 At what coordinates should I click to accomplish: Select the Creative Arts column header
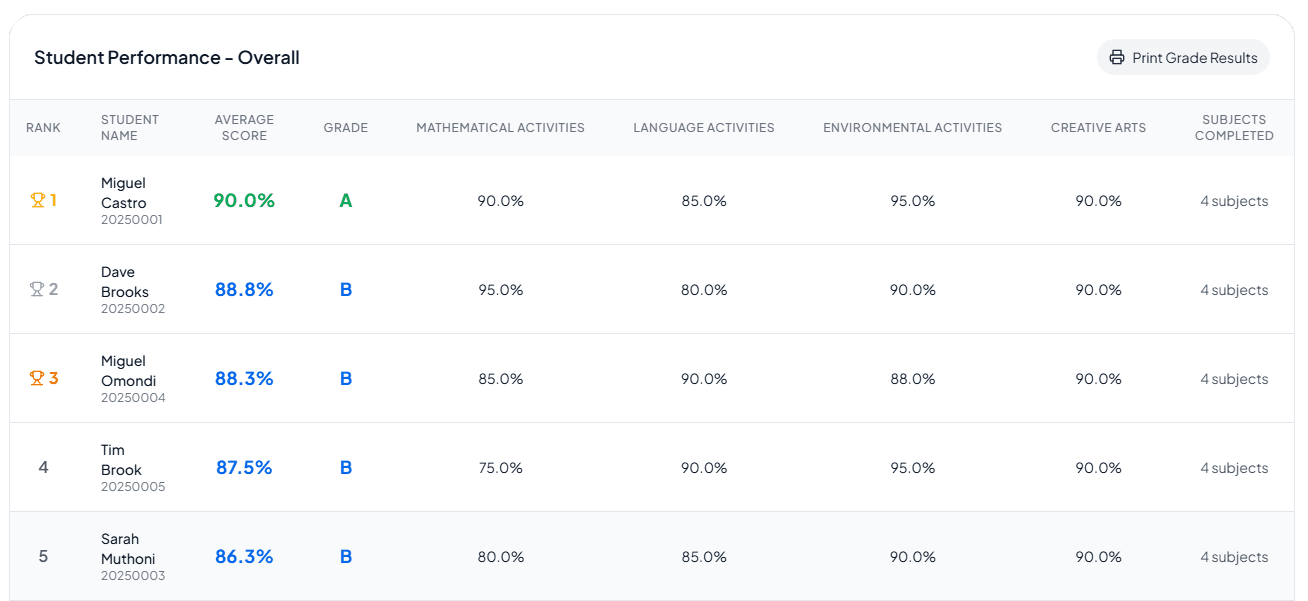1098,127
